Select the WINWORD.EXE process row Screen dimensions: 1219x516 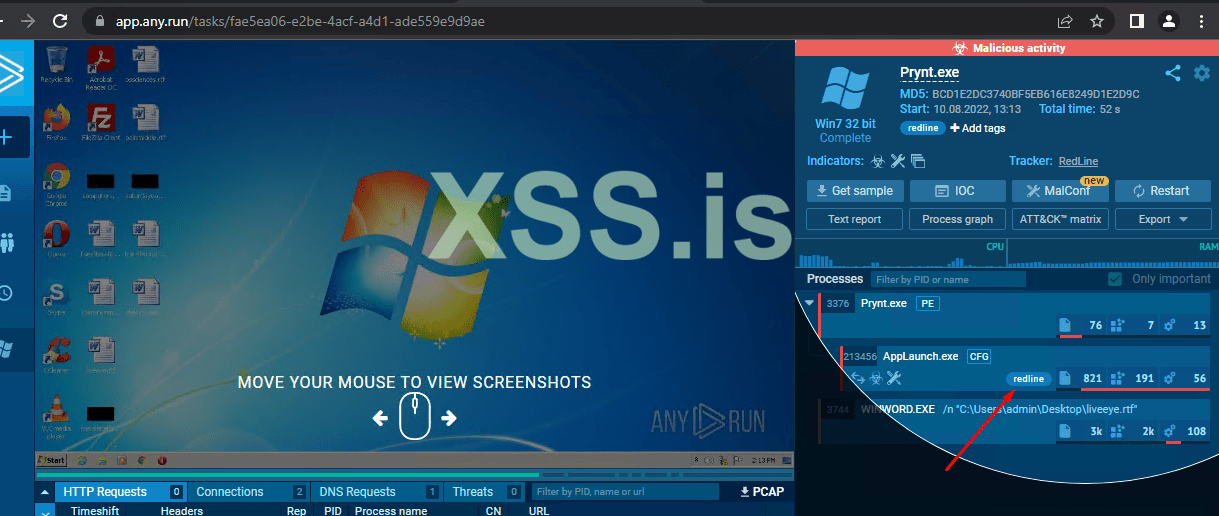pyautogui.click(x=1013, y=420)
